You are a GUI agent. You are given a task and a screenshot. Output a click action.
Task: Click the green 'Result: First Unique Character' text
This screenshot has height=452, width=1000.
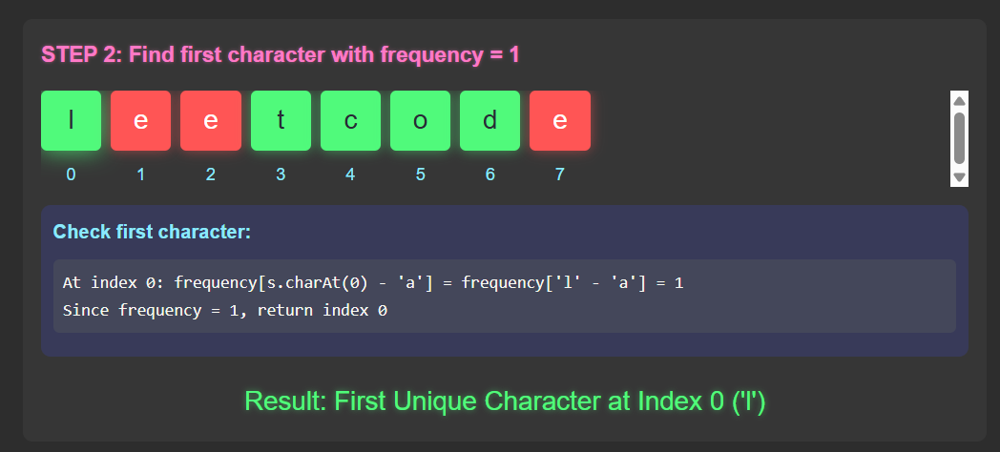coord(505,402)
